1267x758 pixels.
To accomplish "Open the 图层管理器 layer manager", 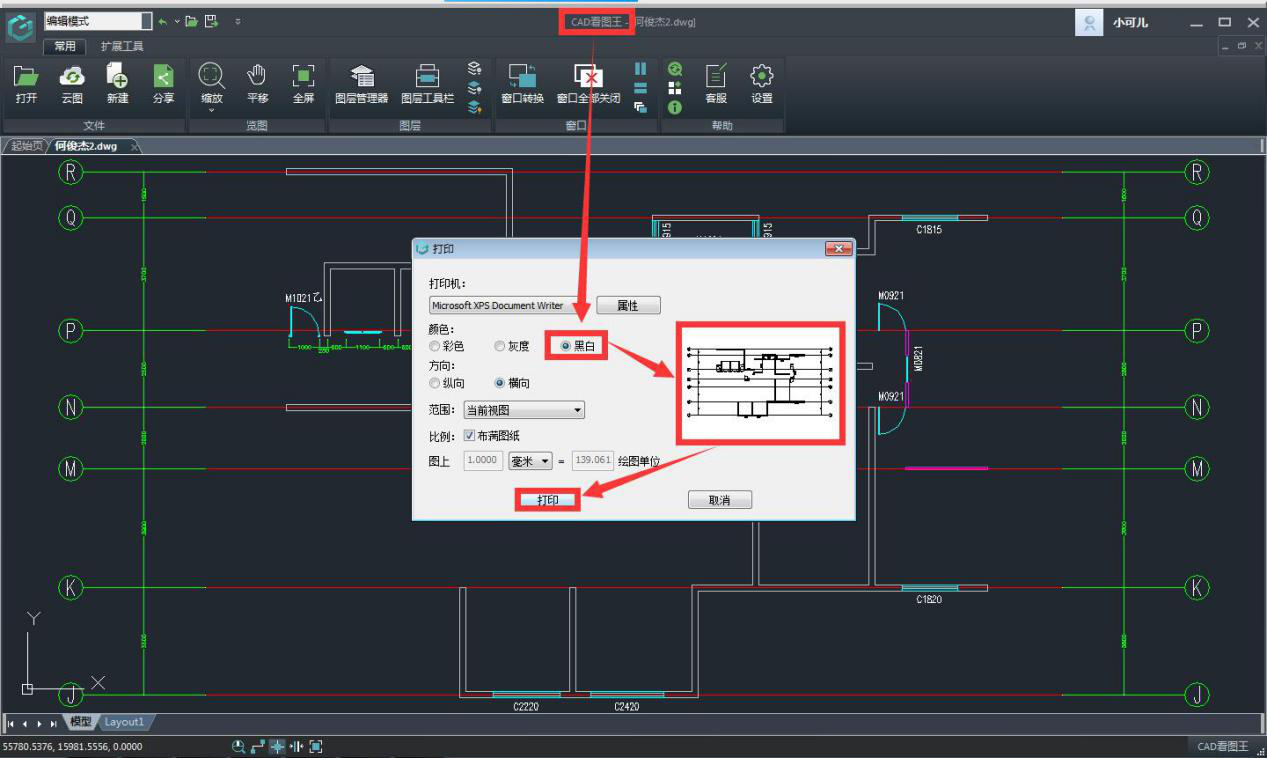I will [x=361, y=77].
